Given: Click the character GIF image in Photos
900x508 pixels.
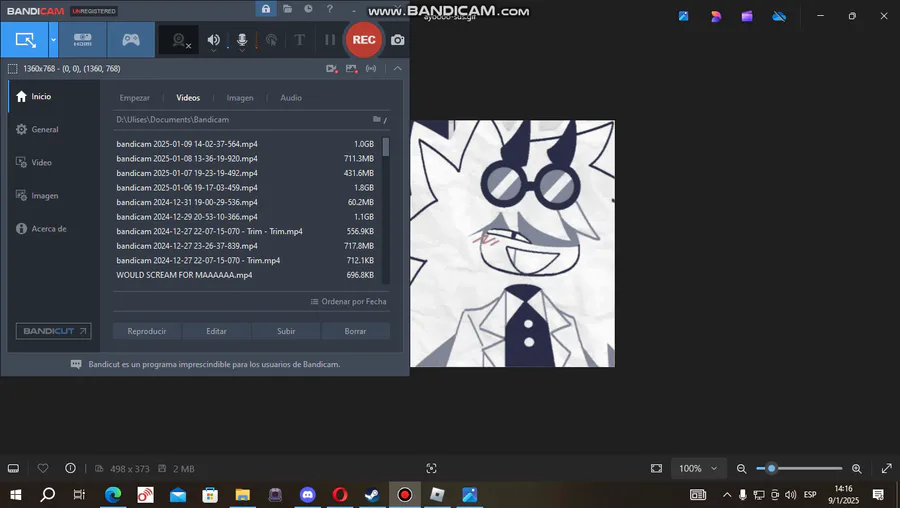Looking at the screenshot, I should (x=512, y=243).
